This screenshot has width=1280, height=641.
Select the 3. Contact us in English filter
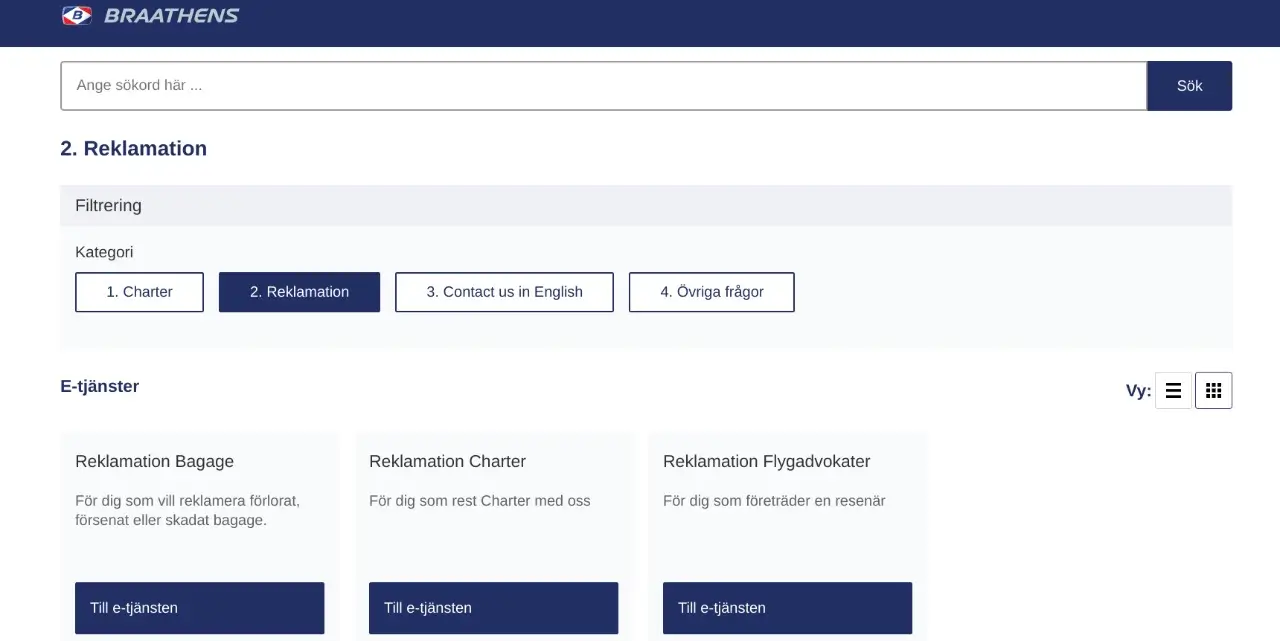[504, 292]
